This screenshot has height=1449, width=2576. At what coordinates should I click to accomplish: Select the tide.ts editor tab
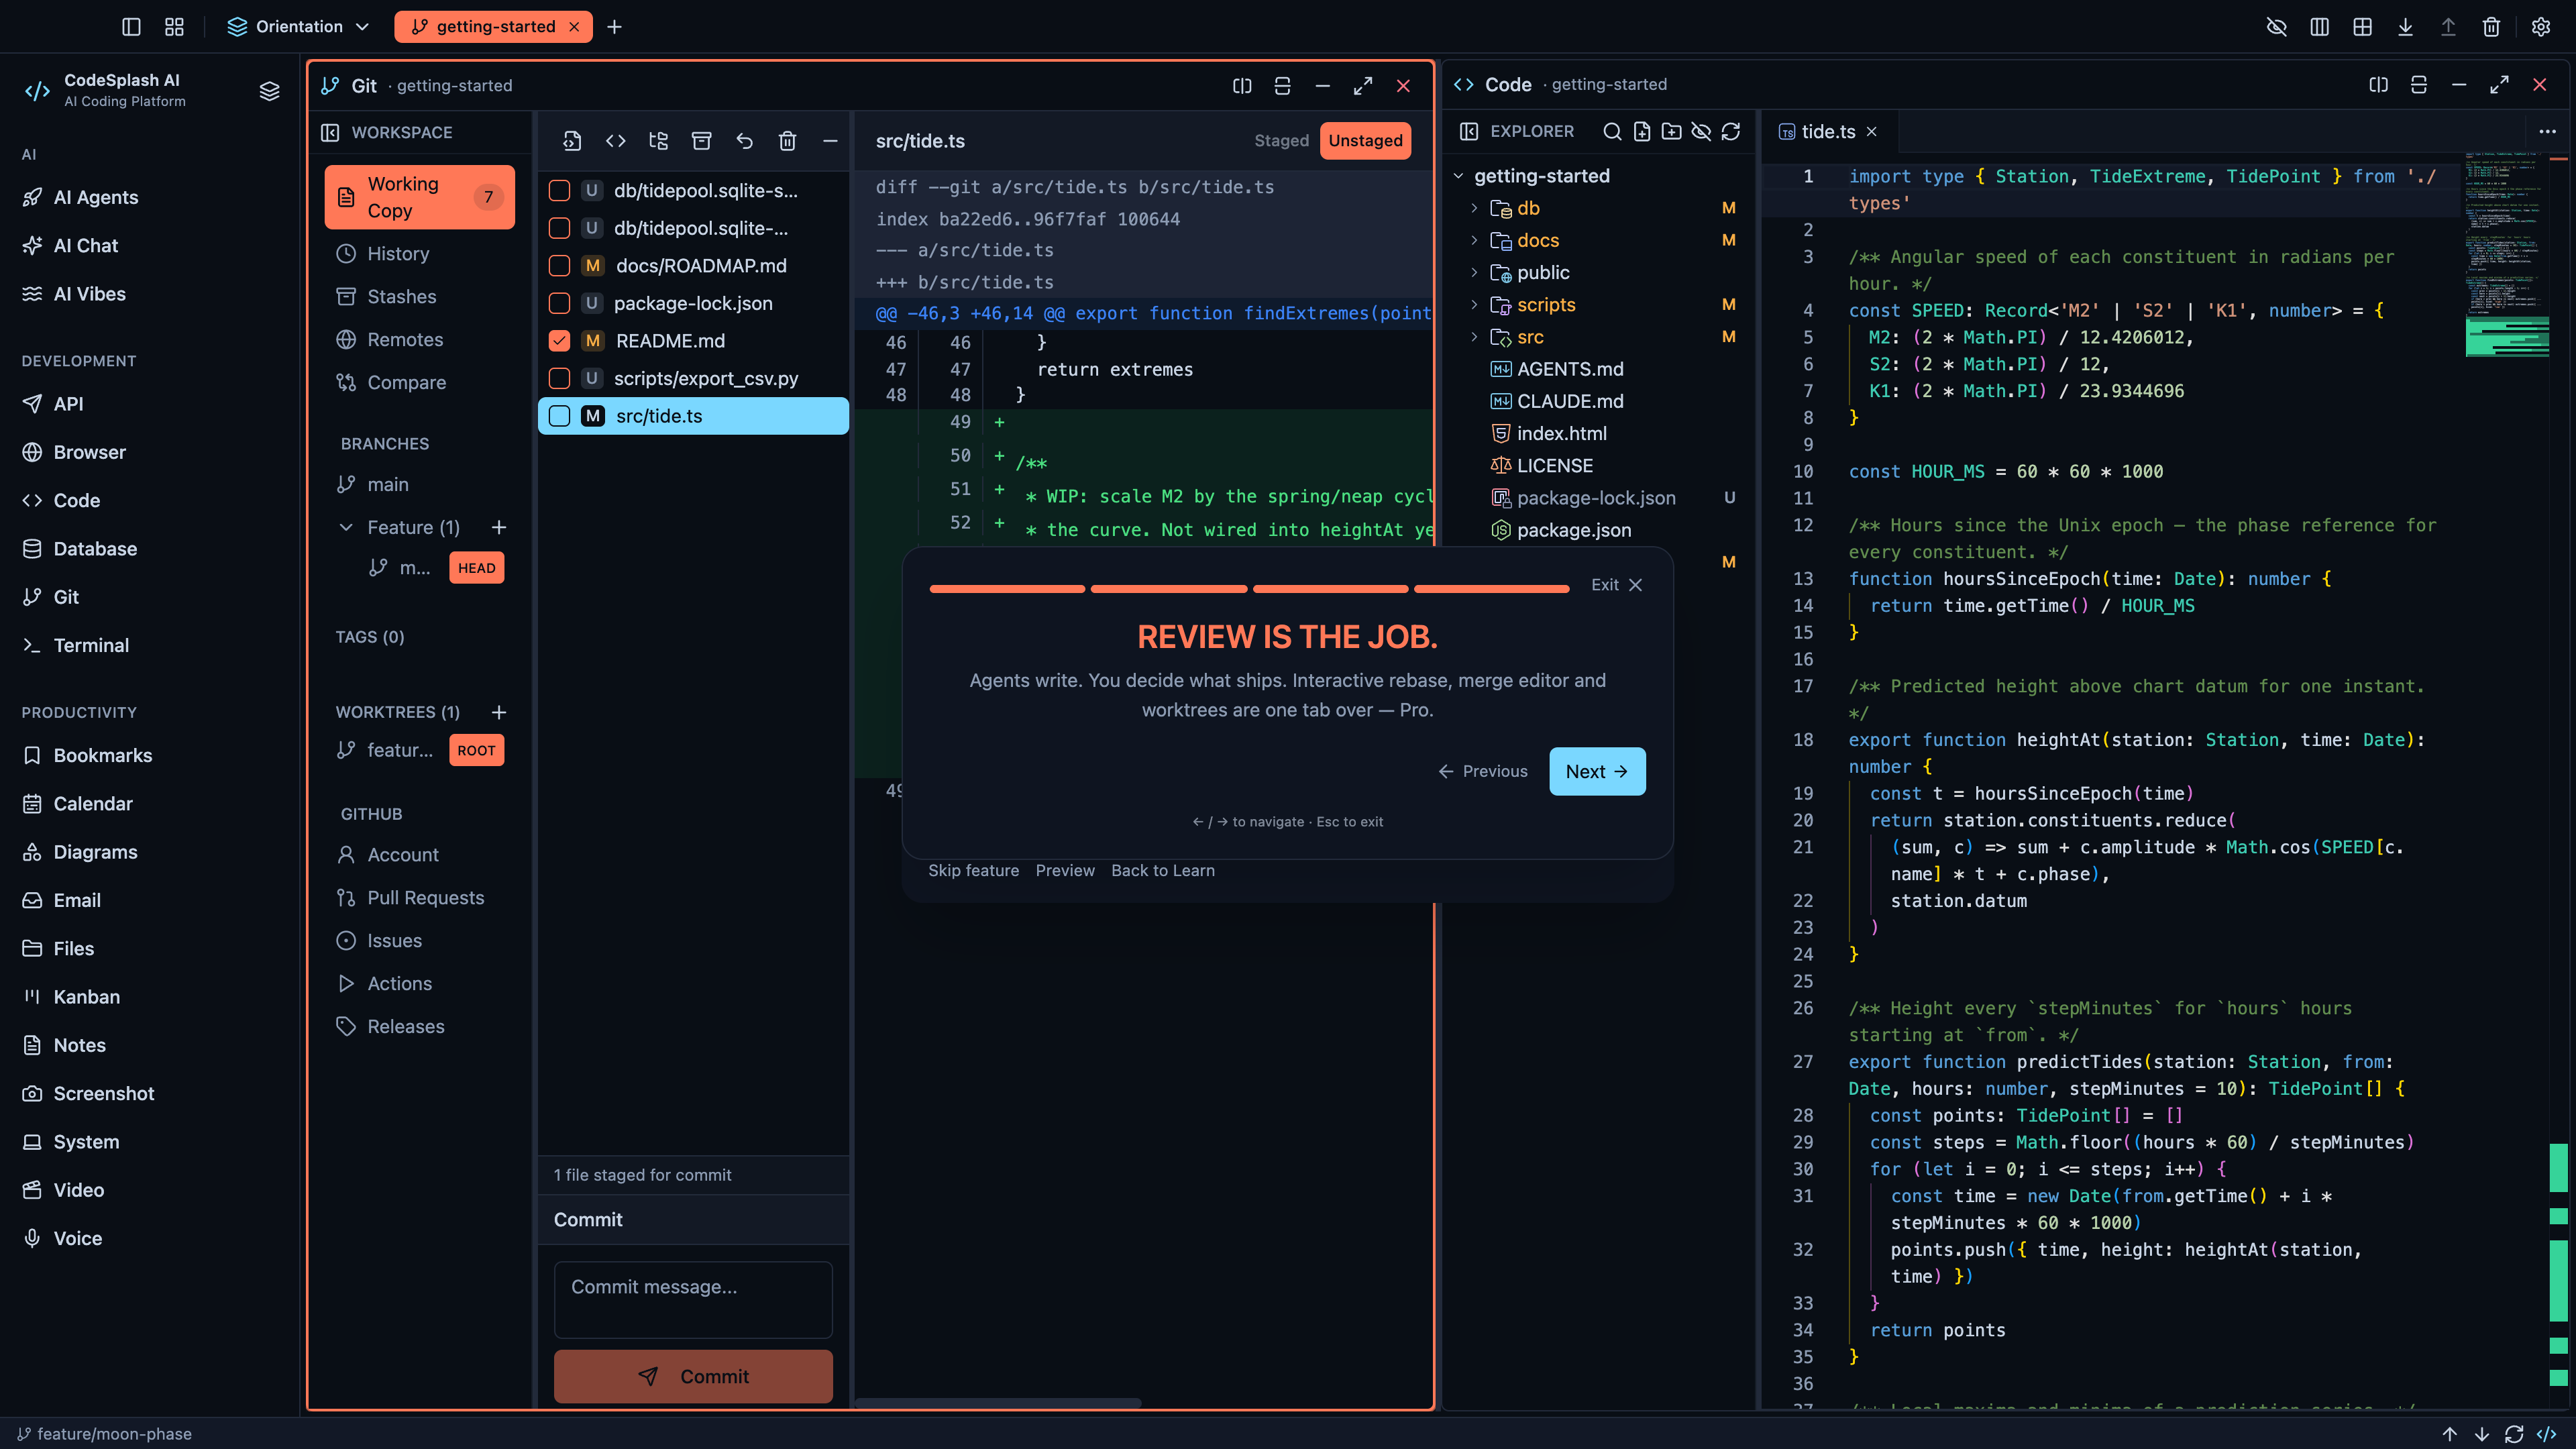tap(1828, 131)
